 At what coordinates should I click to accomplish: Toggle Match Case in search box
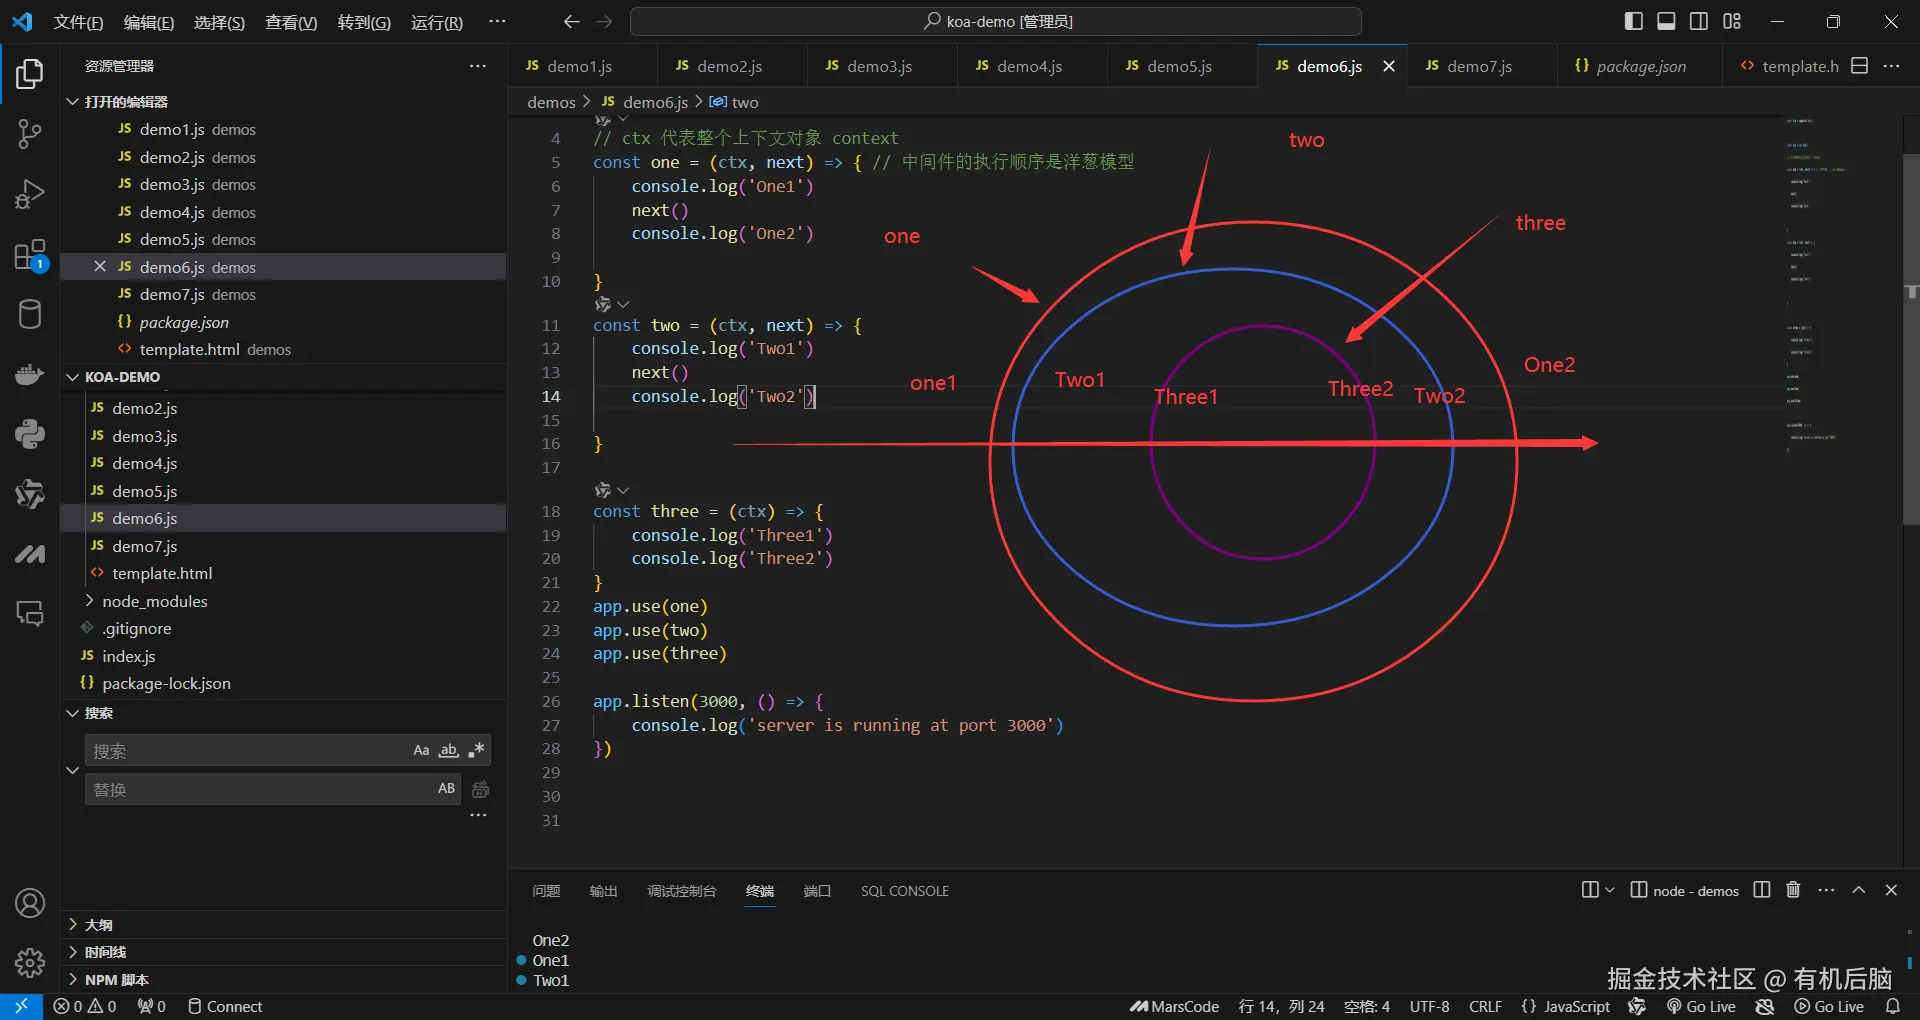[x=421, y=751]
